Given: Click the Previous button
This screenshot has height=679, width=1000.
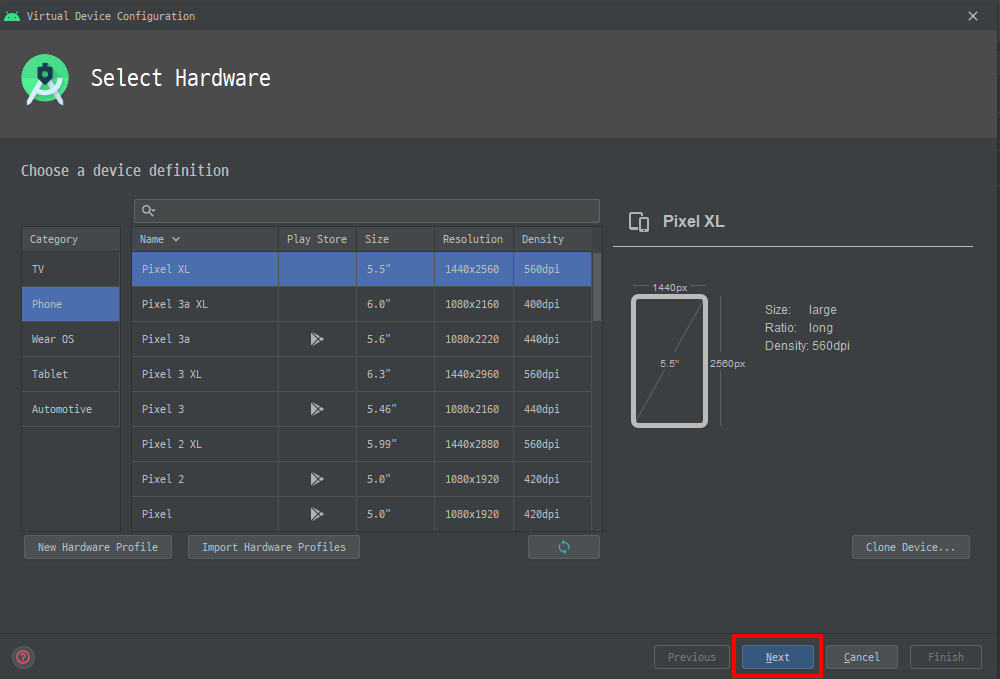Looking at the screenshot, I should coord(691,657).
